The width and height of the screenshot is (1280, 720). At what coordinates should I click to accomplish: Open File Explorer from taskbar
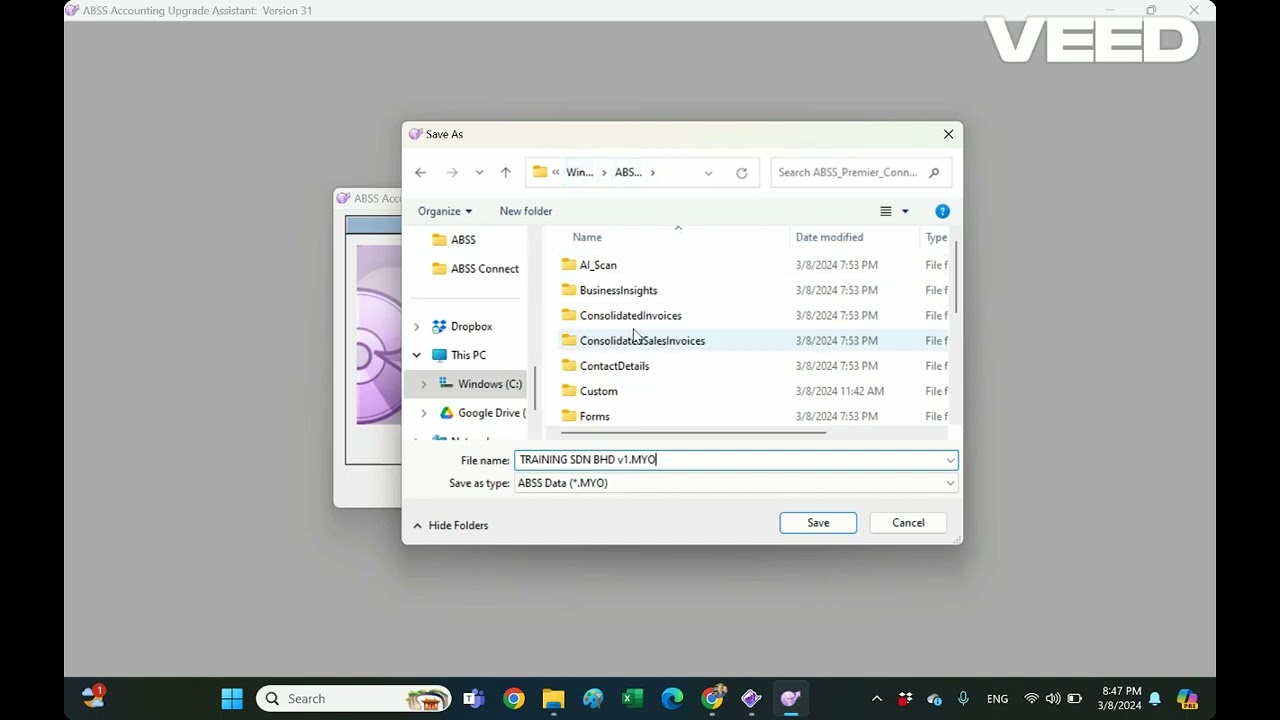pyautogui.click(x=553, y=699)
